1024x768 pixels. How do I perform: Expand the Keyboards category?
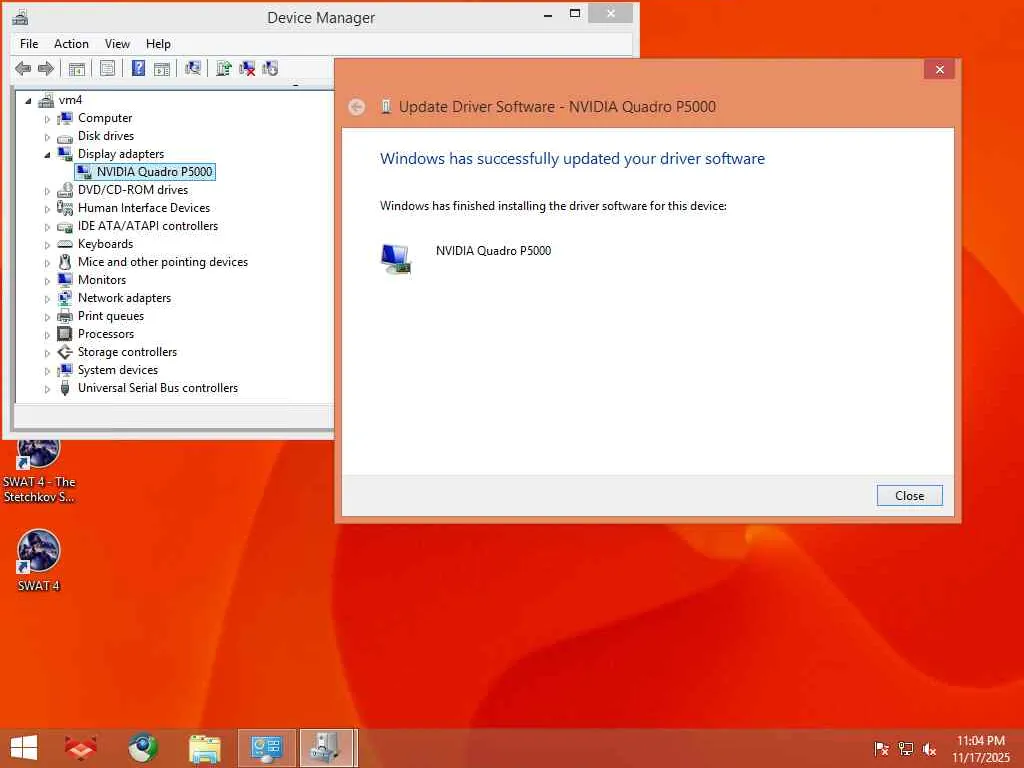47,245
